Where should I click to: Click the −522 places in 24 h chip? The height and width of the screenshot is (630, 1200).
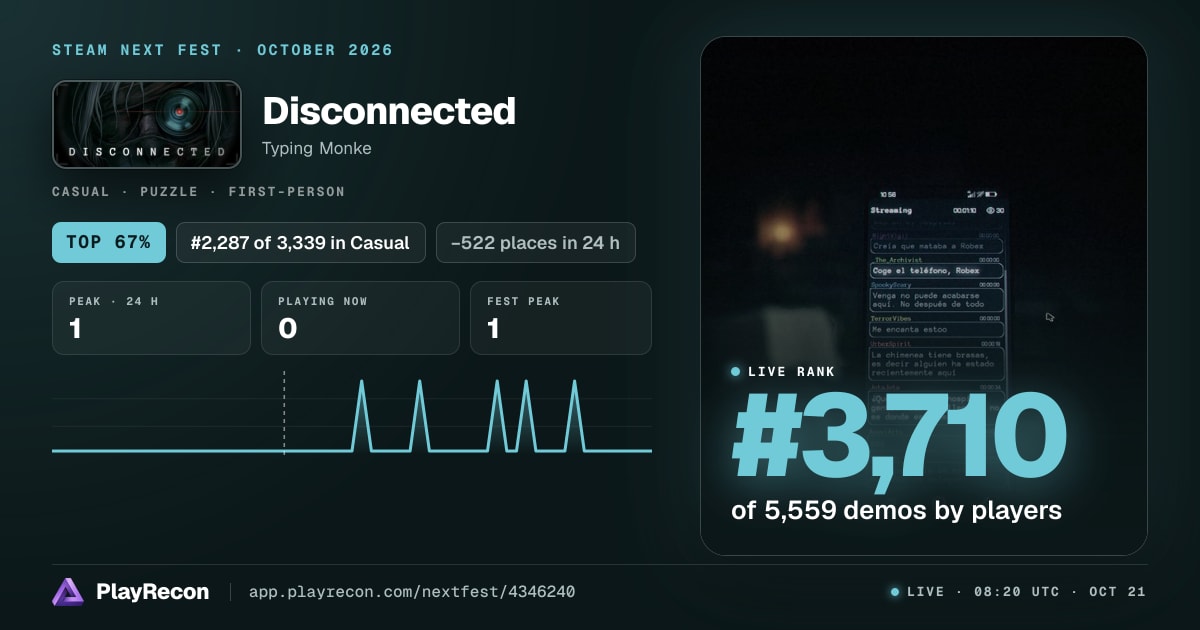(x=535, y=242)
